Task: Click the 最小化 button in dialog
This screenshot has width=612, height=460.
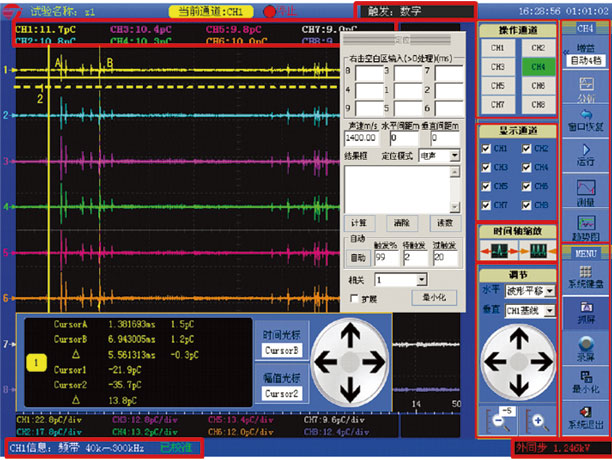Action: 433,297
